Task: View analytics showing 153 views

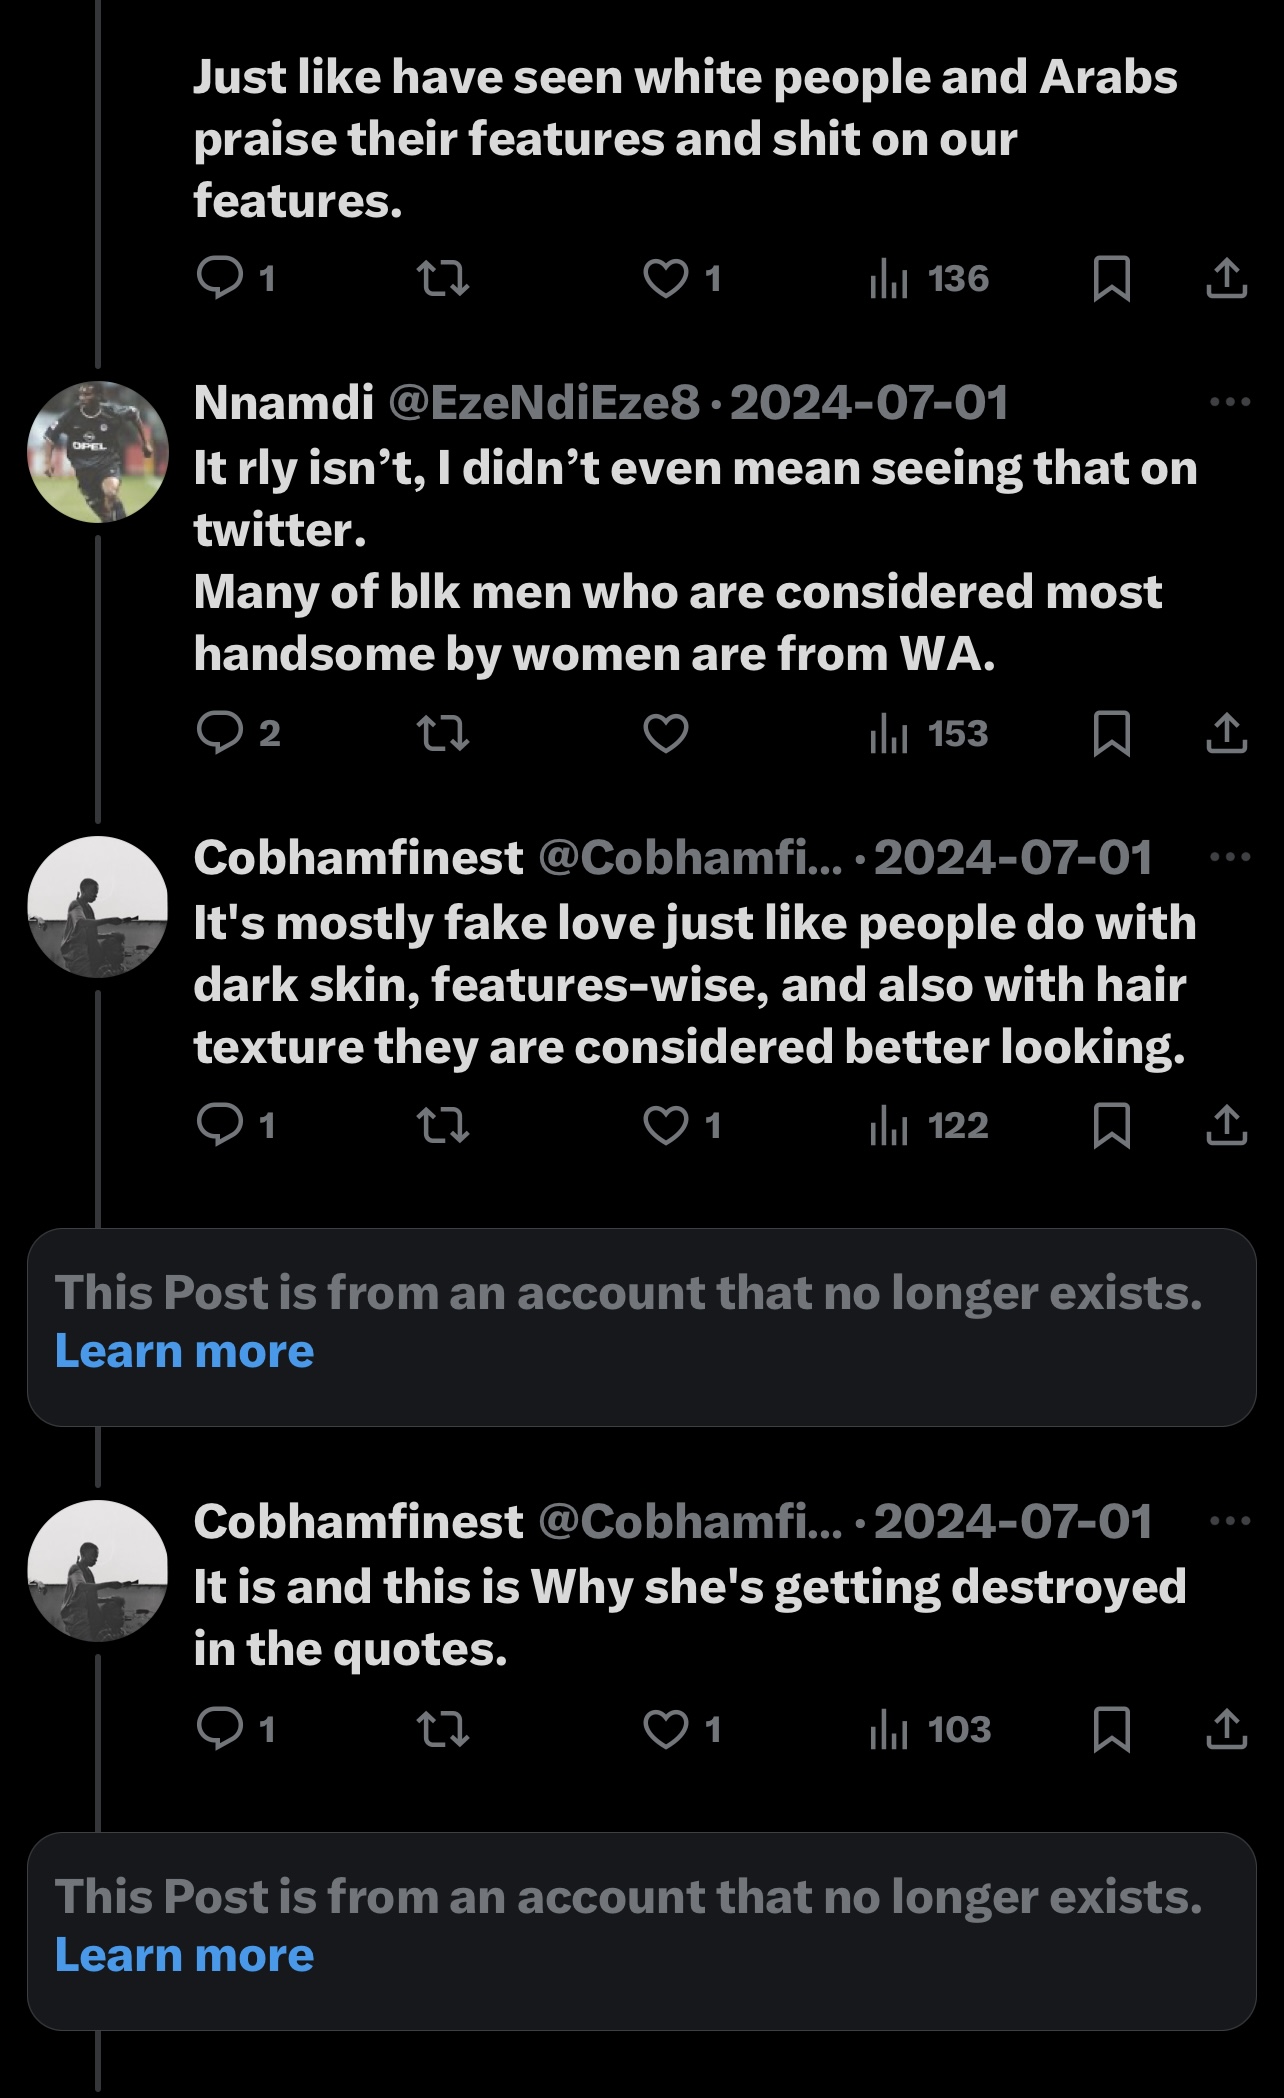Action: tap(930, 735)
